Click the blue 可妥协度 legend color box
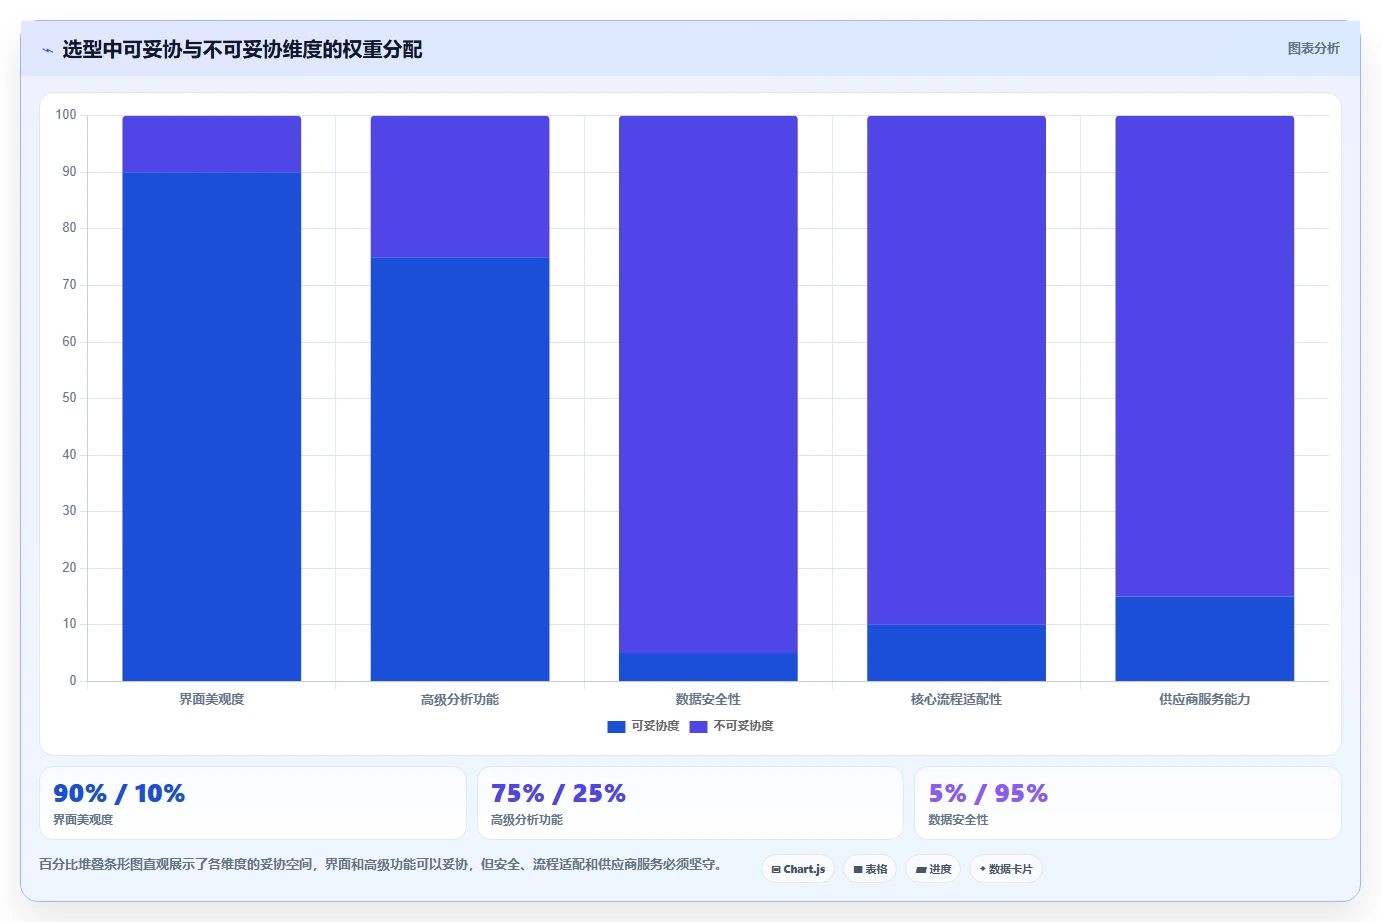This screenshot has width=1381, height=922. tap(616, 727)
